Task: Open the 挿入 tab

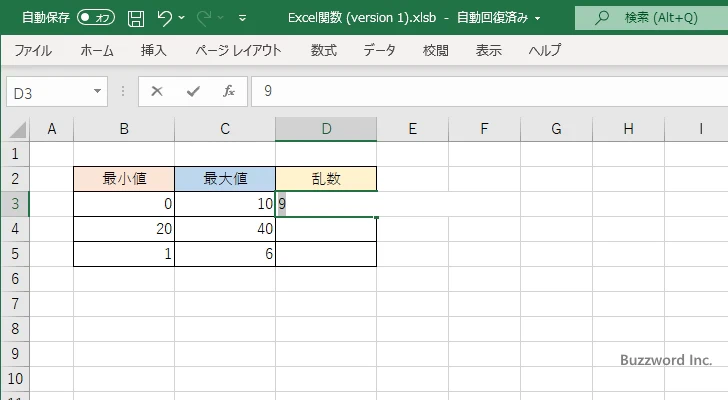Action: pyautogui.click(x=154, y=50)
